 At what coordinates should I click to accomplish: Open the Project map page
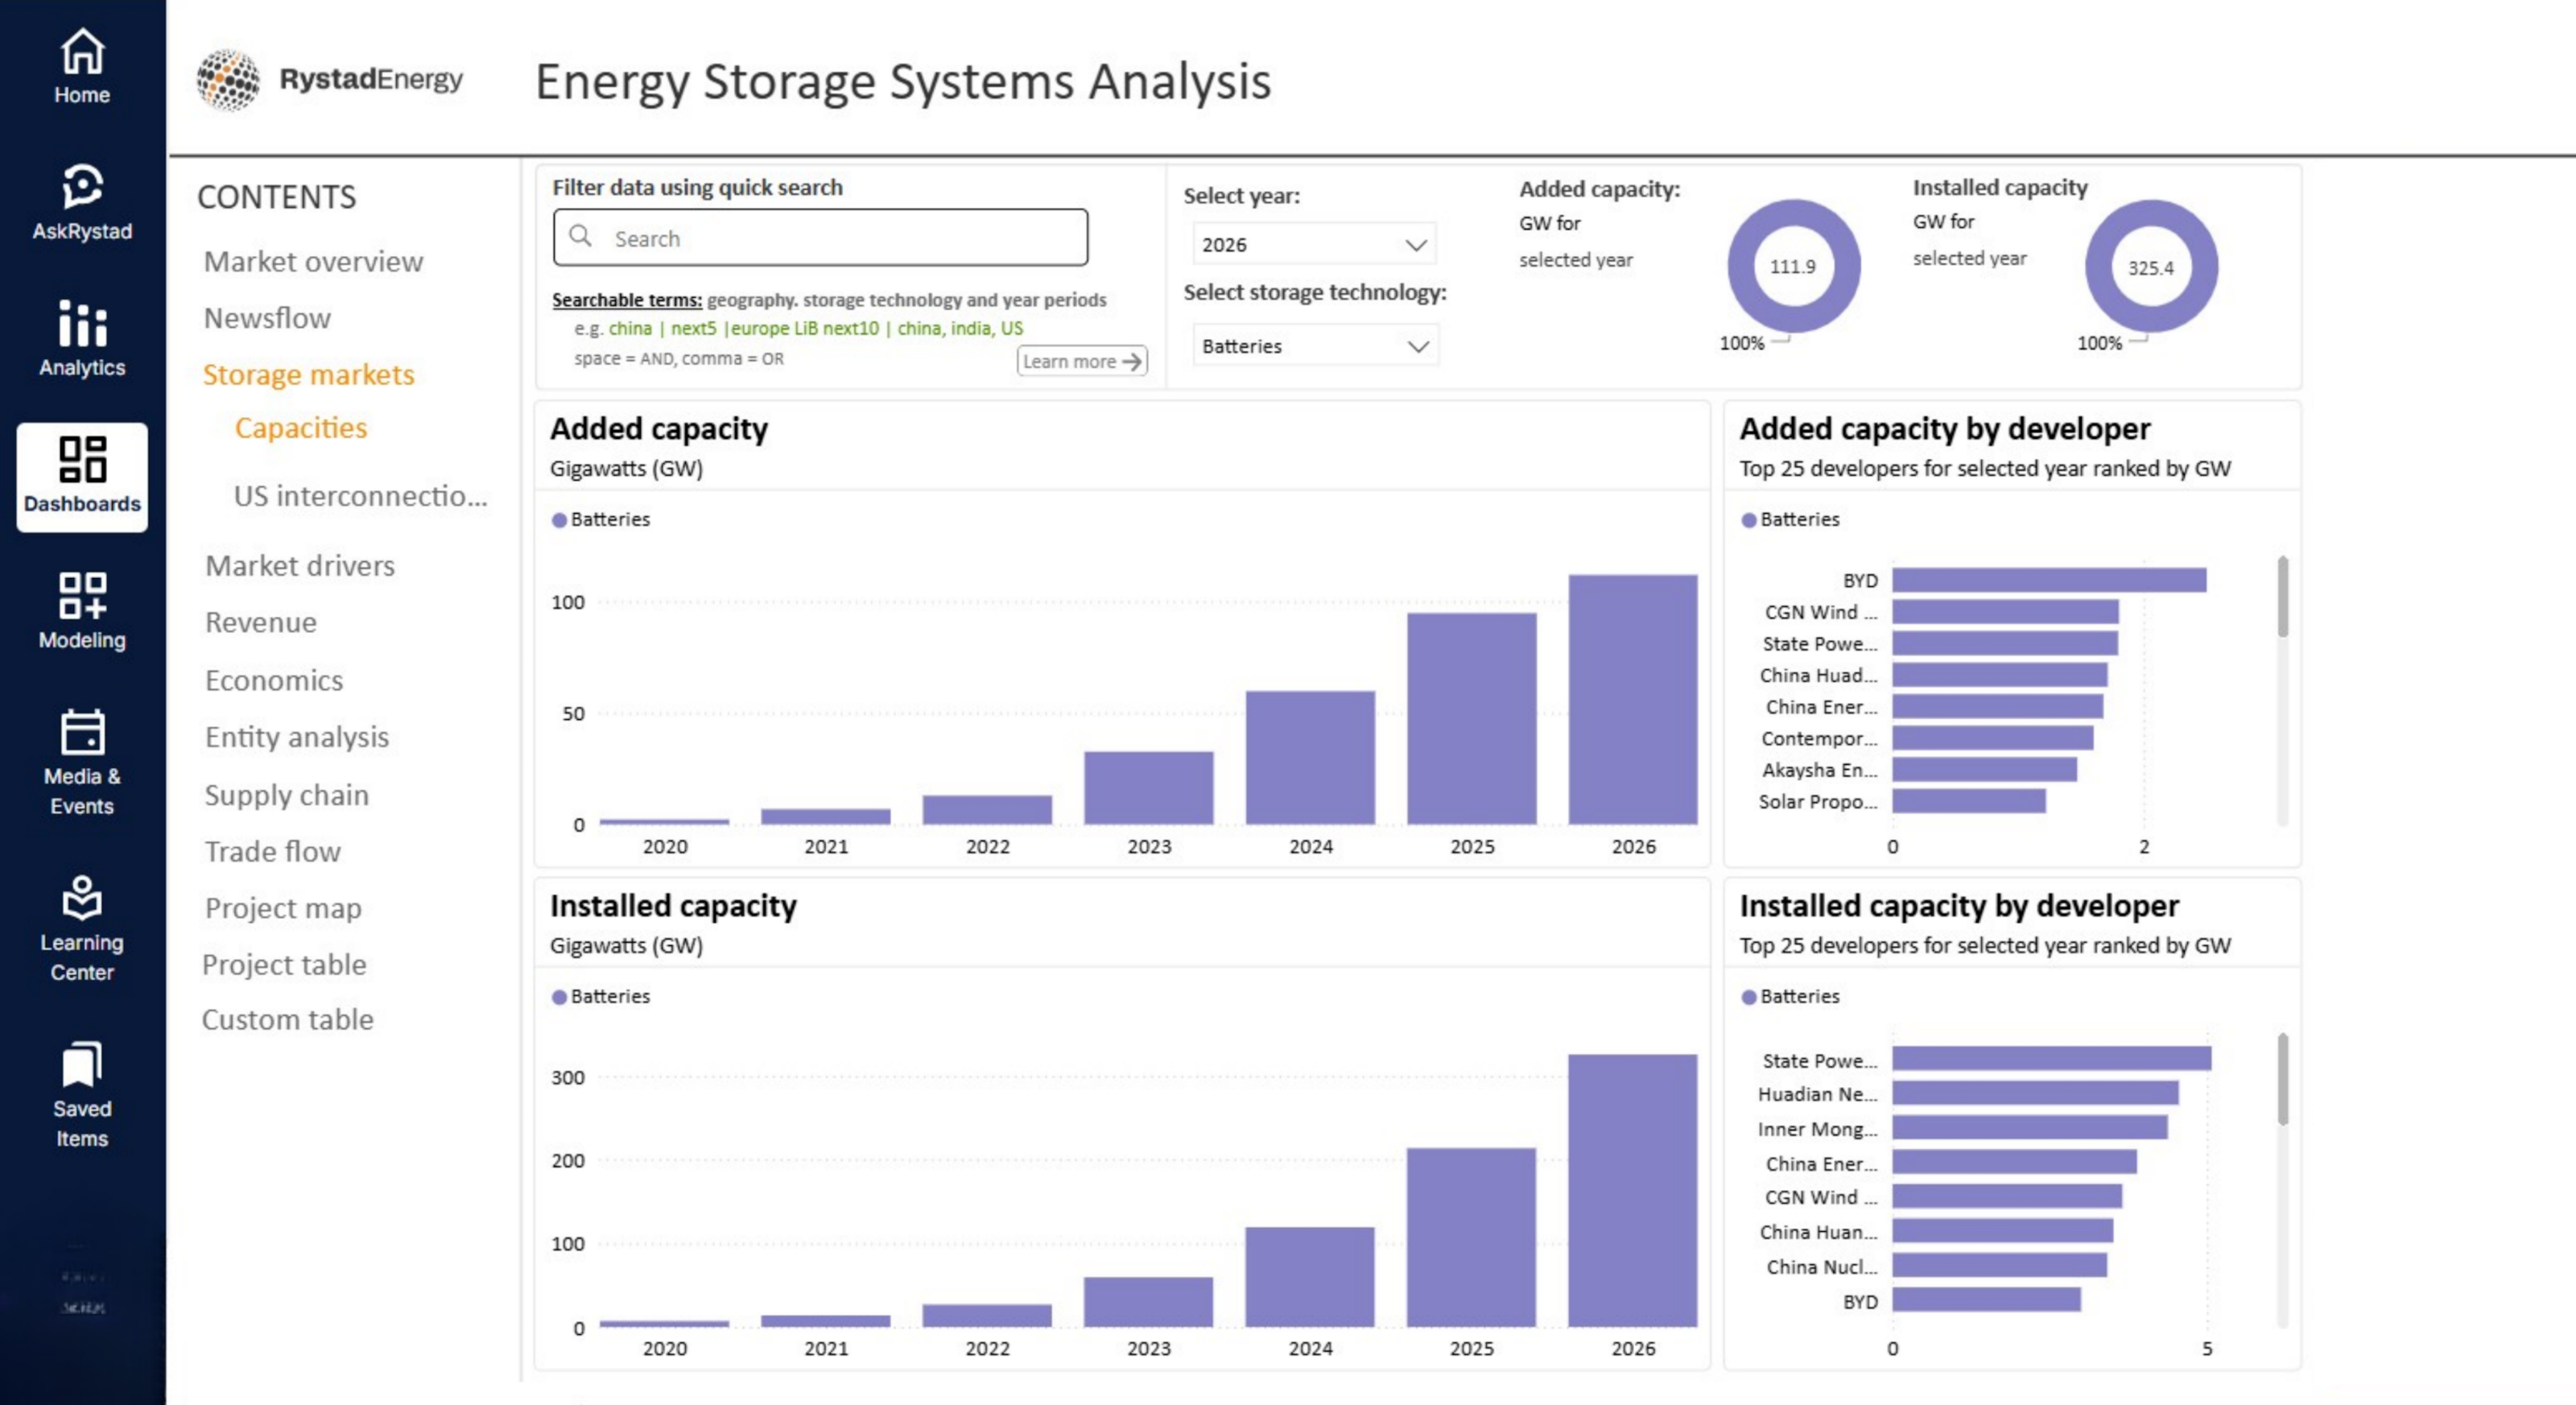(x=283, y=908)
